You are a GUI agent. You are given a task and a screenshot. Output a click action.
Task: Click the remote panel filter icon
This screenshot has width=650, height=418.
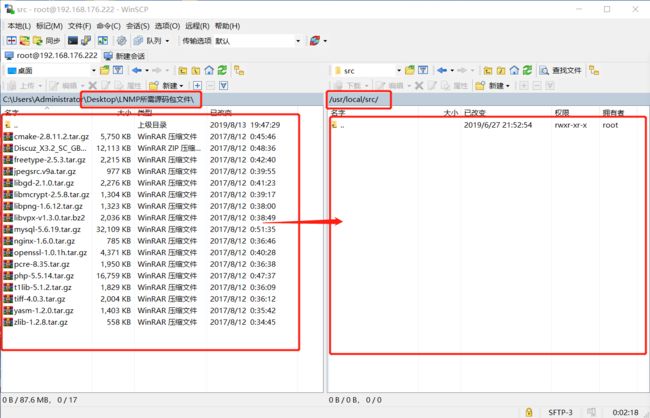click(x=423, y=70)
